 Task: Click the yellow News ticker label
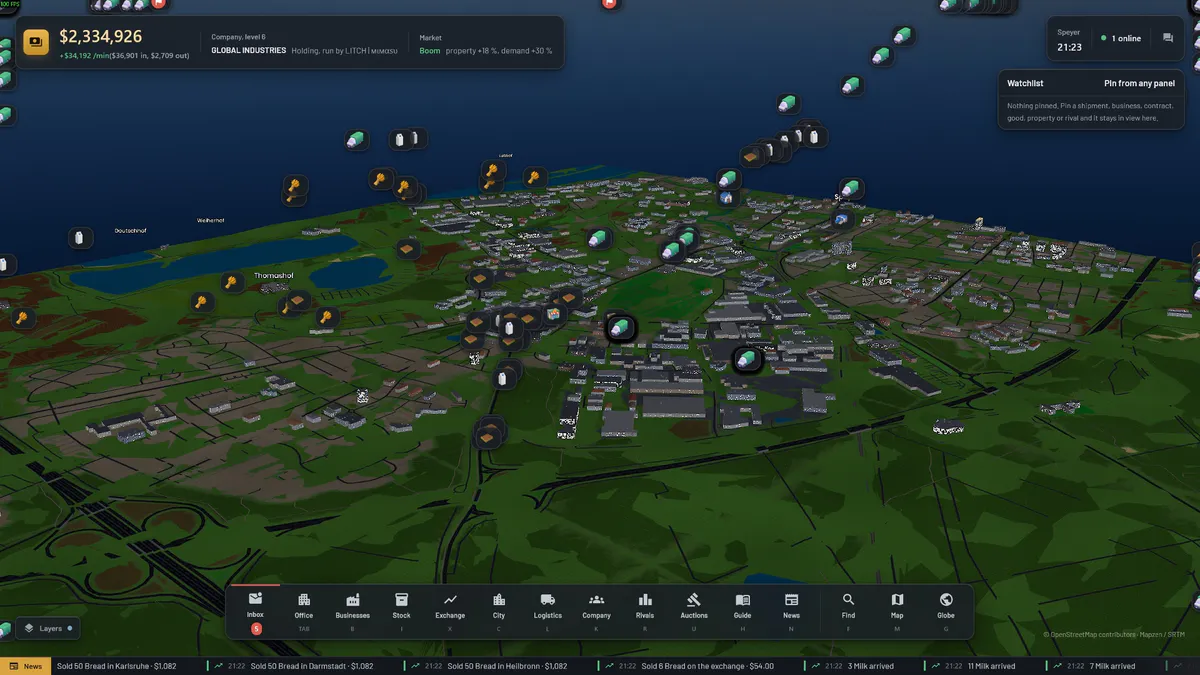click(23, 666)
